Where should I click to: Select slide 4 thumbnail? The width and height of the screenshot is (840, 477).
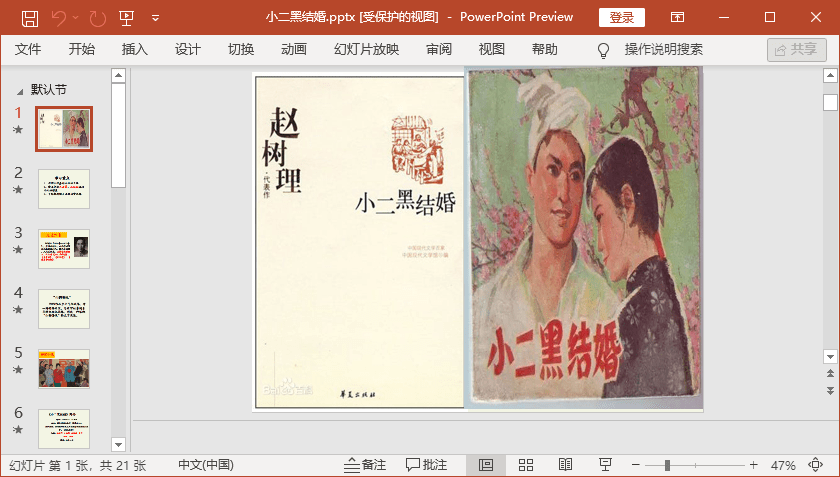(64, 309)
